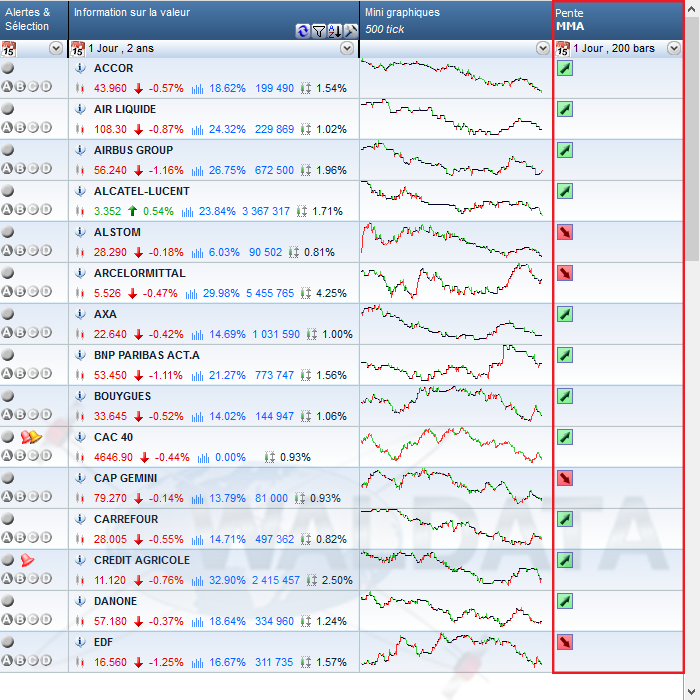Click Alertes & Sélection column header
Screen dimensions: 700x700
34,20
